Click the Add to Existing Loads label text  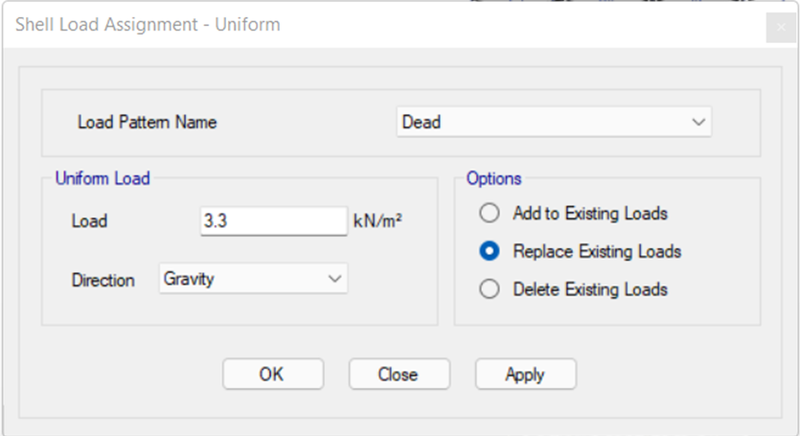[x=590, y=213]
